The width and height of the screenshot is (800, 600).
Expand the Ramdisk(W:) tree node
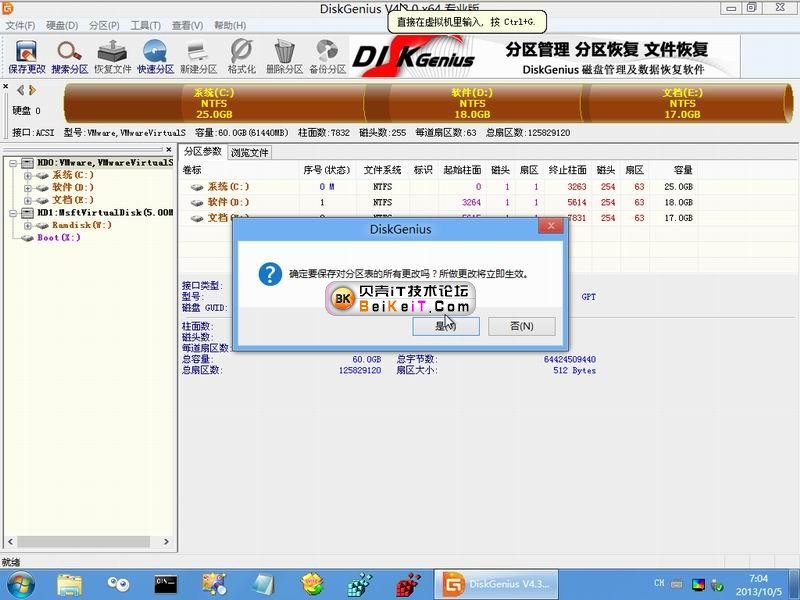(28, 226)
